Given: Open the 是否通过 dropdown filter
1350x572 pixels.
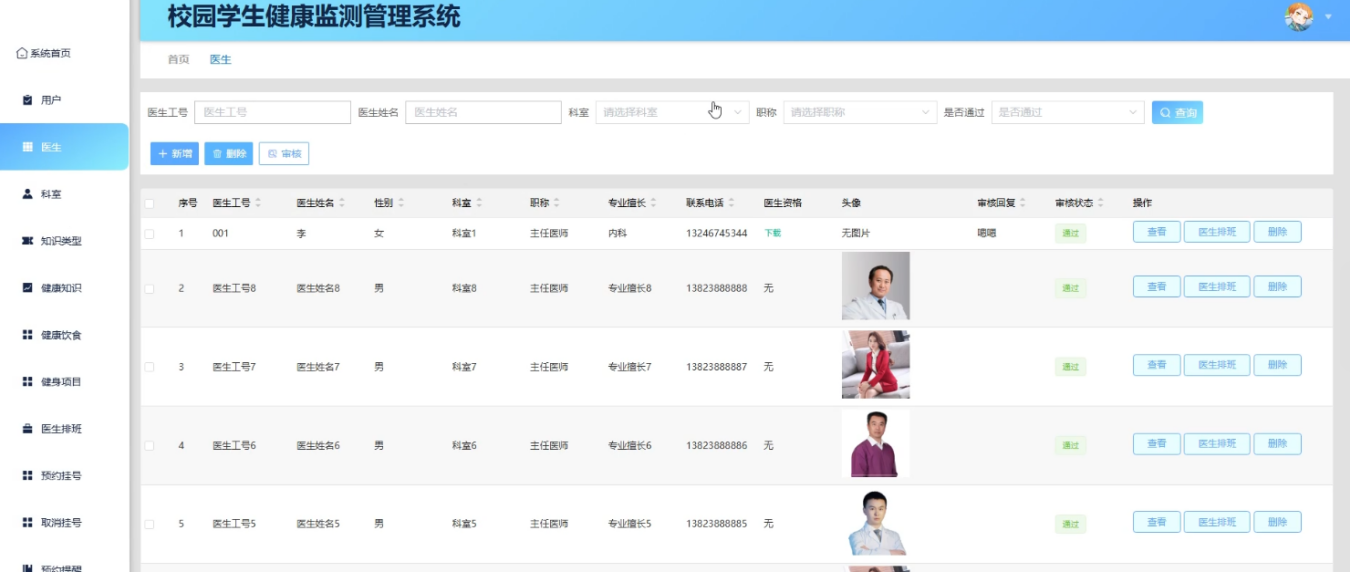Looking at the screenshot, I should coord(1068,113).
